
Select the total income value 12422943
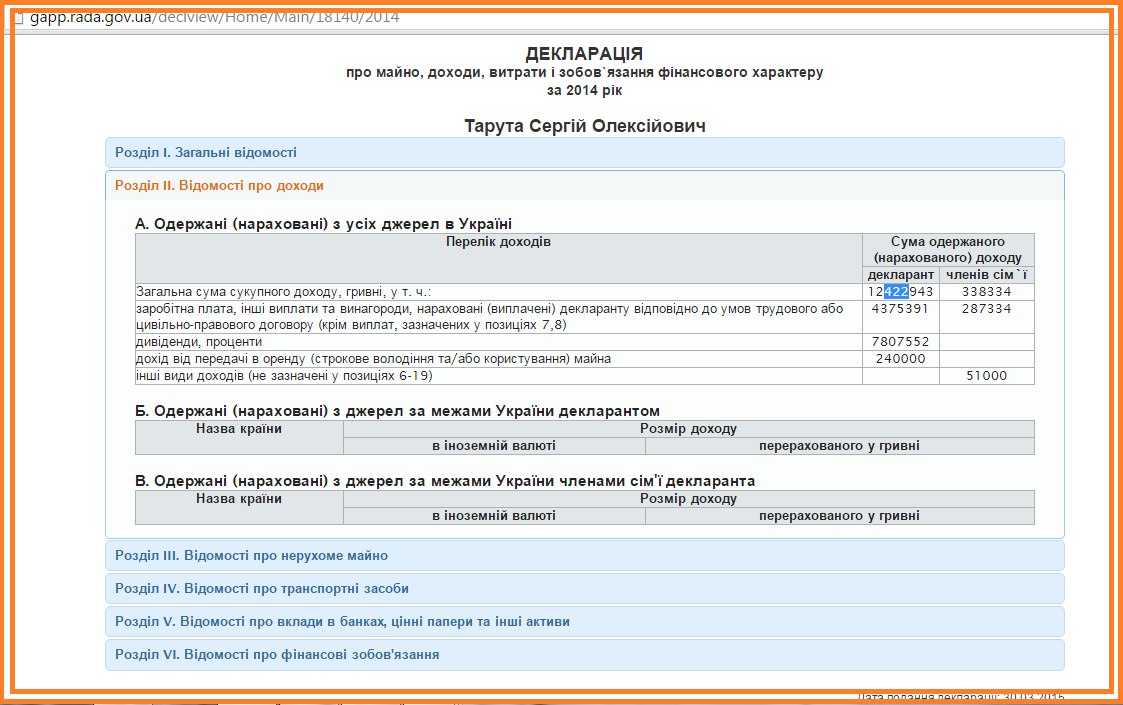[898, 290]
